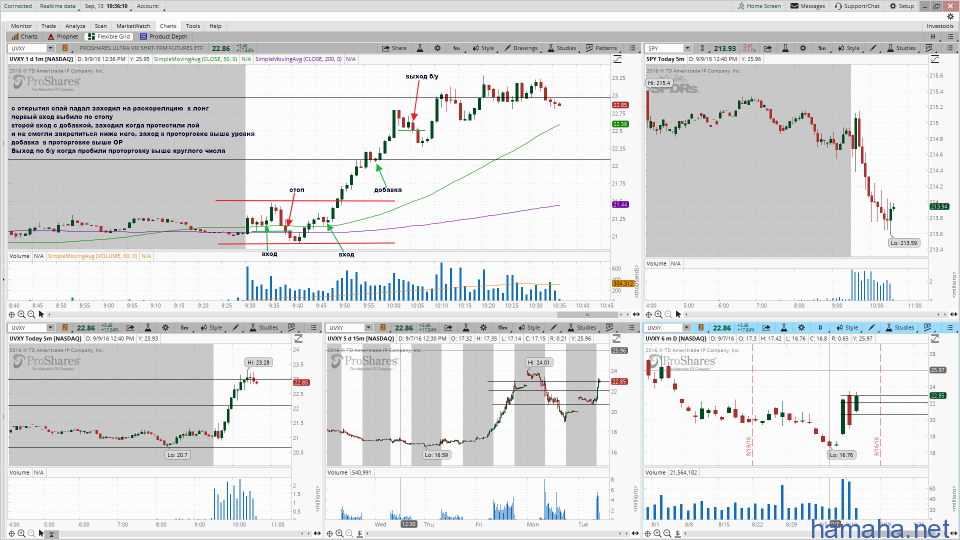The height and width of the screenshot is (540, 960).
Task: Open chart settings gear in UVXY 5d 15m chart
Action: point(483,328)
